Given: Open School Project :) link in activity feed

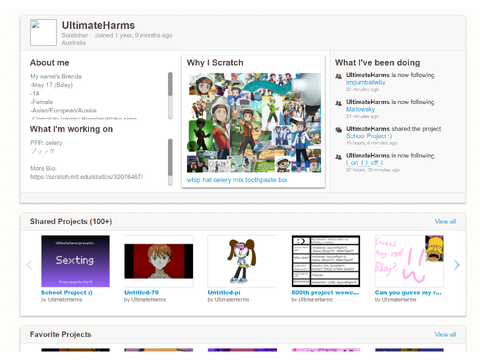Looking at the screenshot, I should 369,136.
